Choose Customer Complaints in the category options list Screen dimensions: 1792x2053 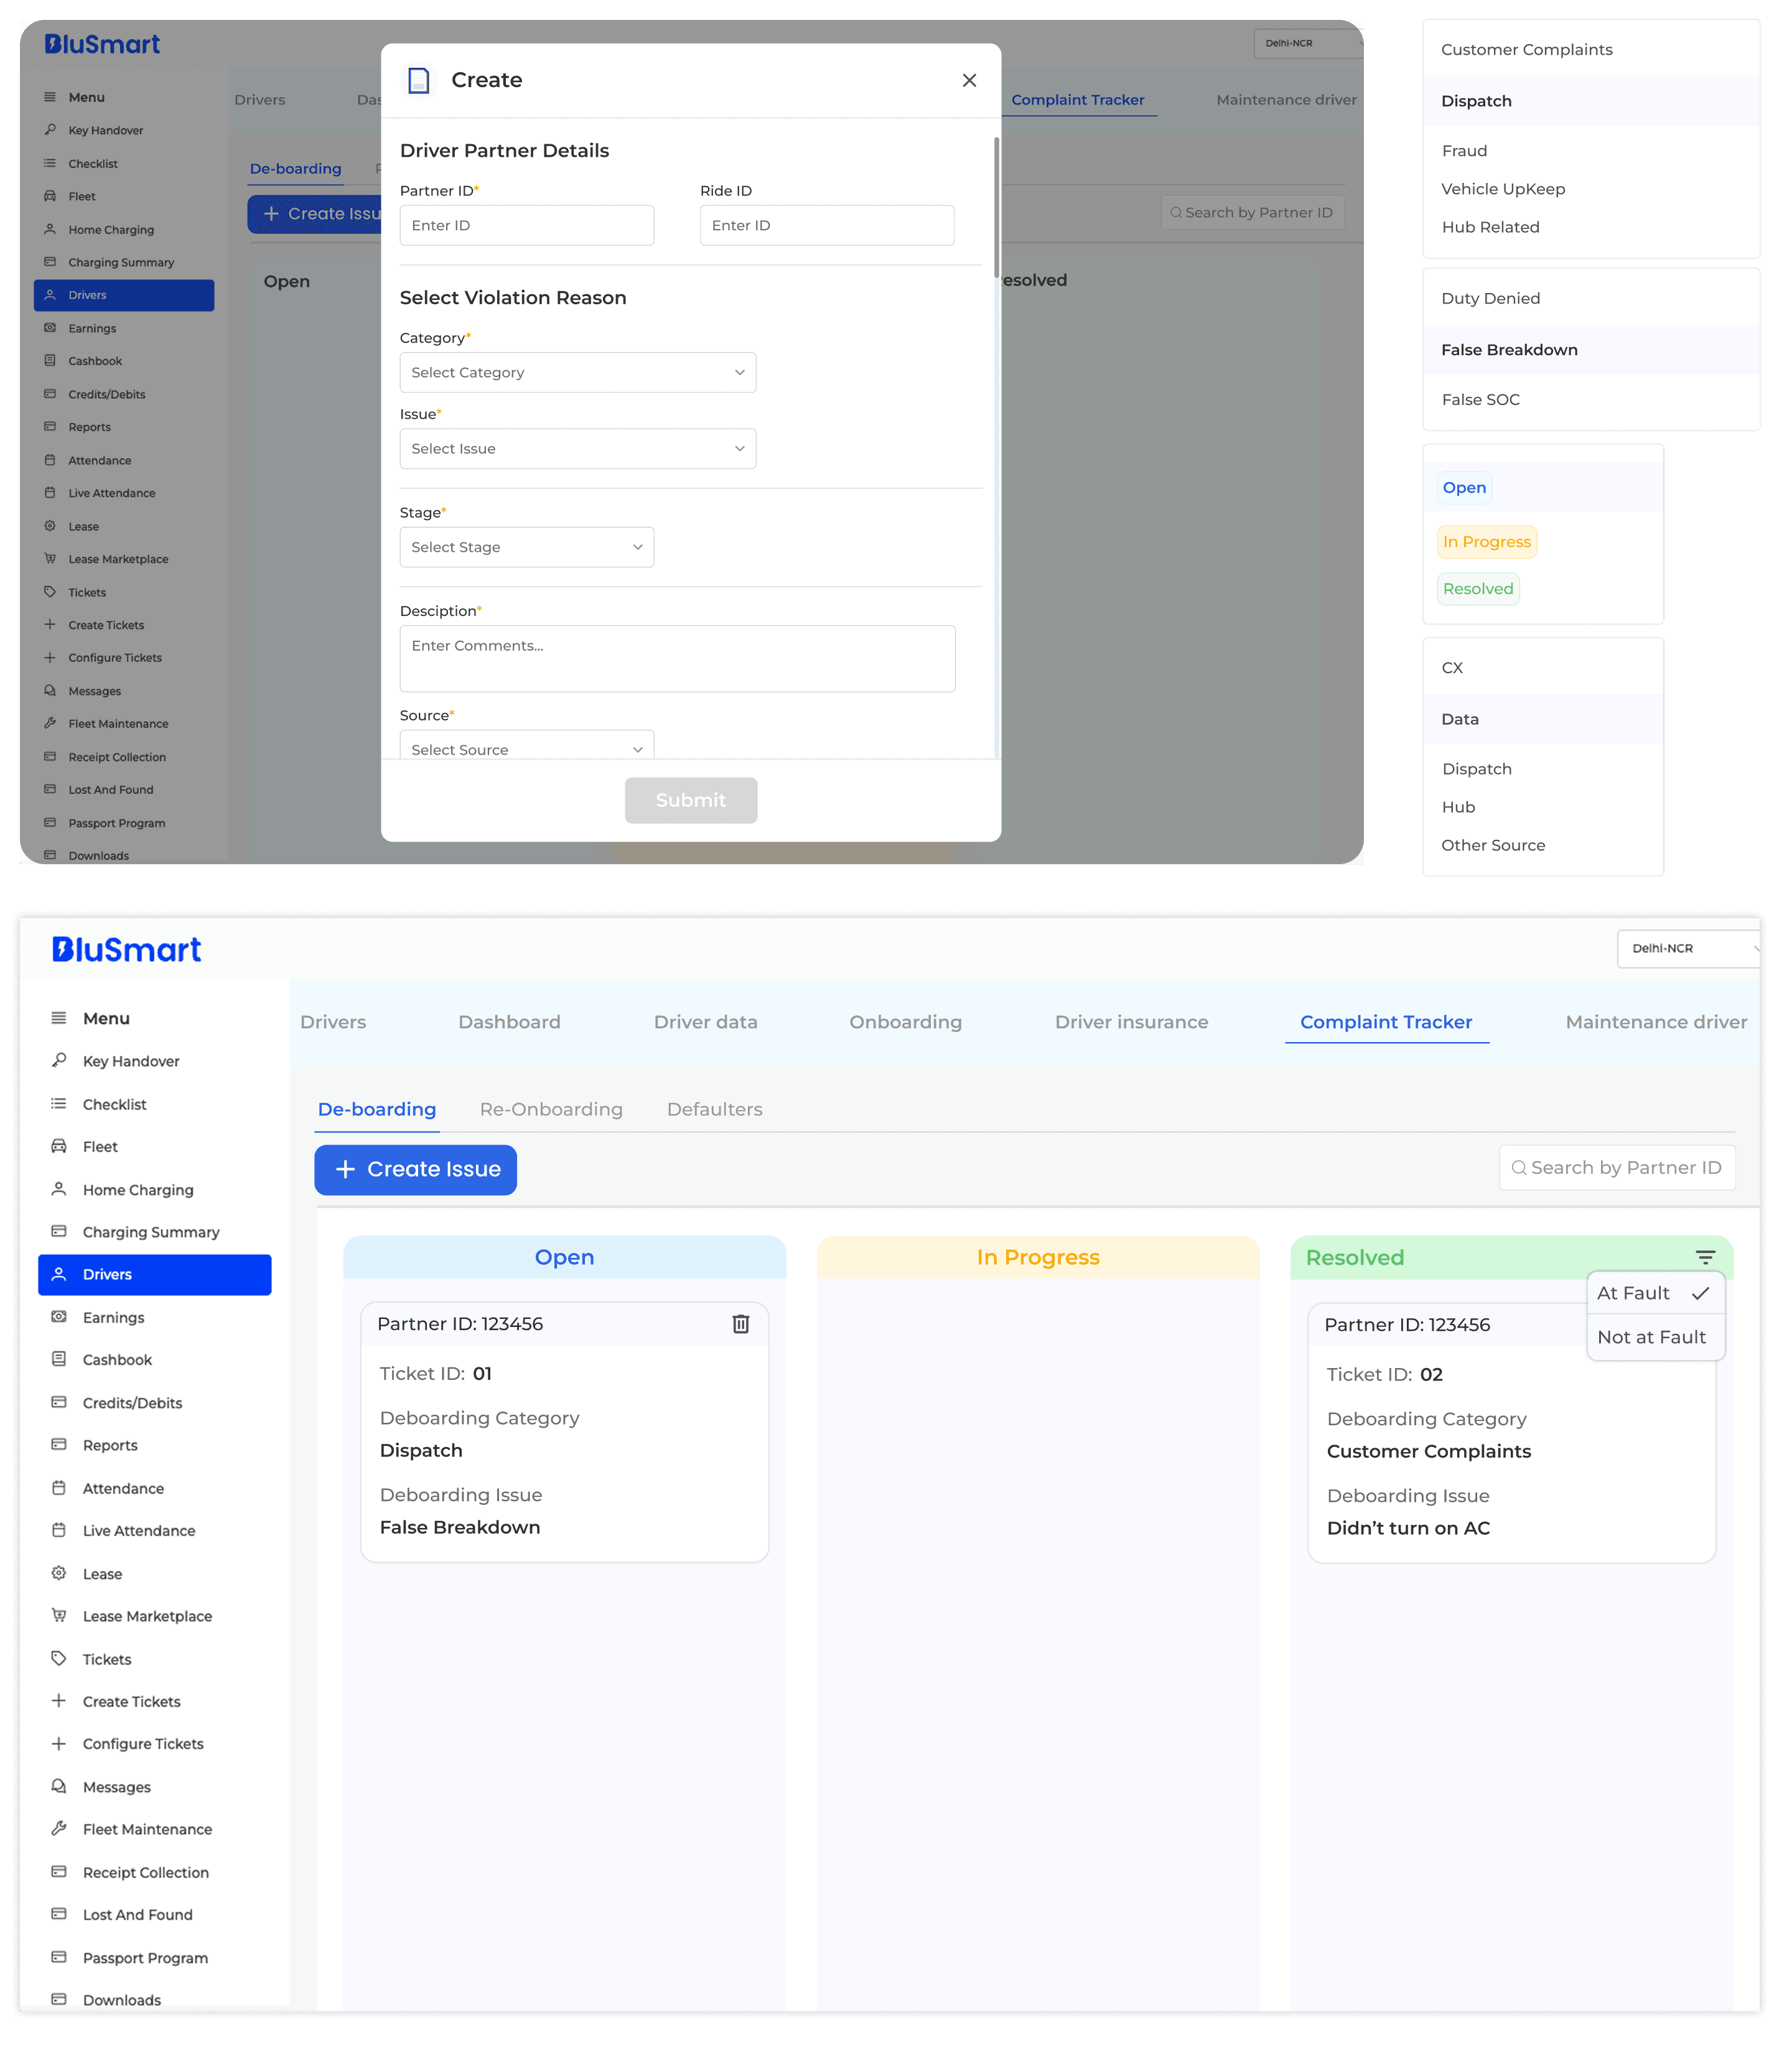(x=1526, y=49)
